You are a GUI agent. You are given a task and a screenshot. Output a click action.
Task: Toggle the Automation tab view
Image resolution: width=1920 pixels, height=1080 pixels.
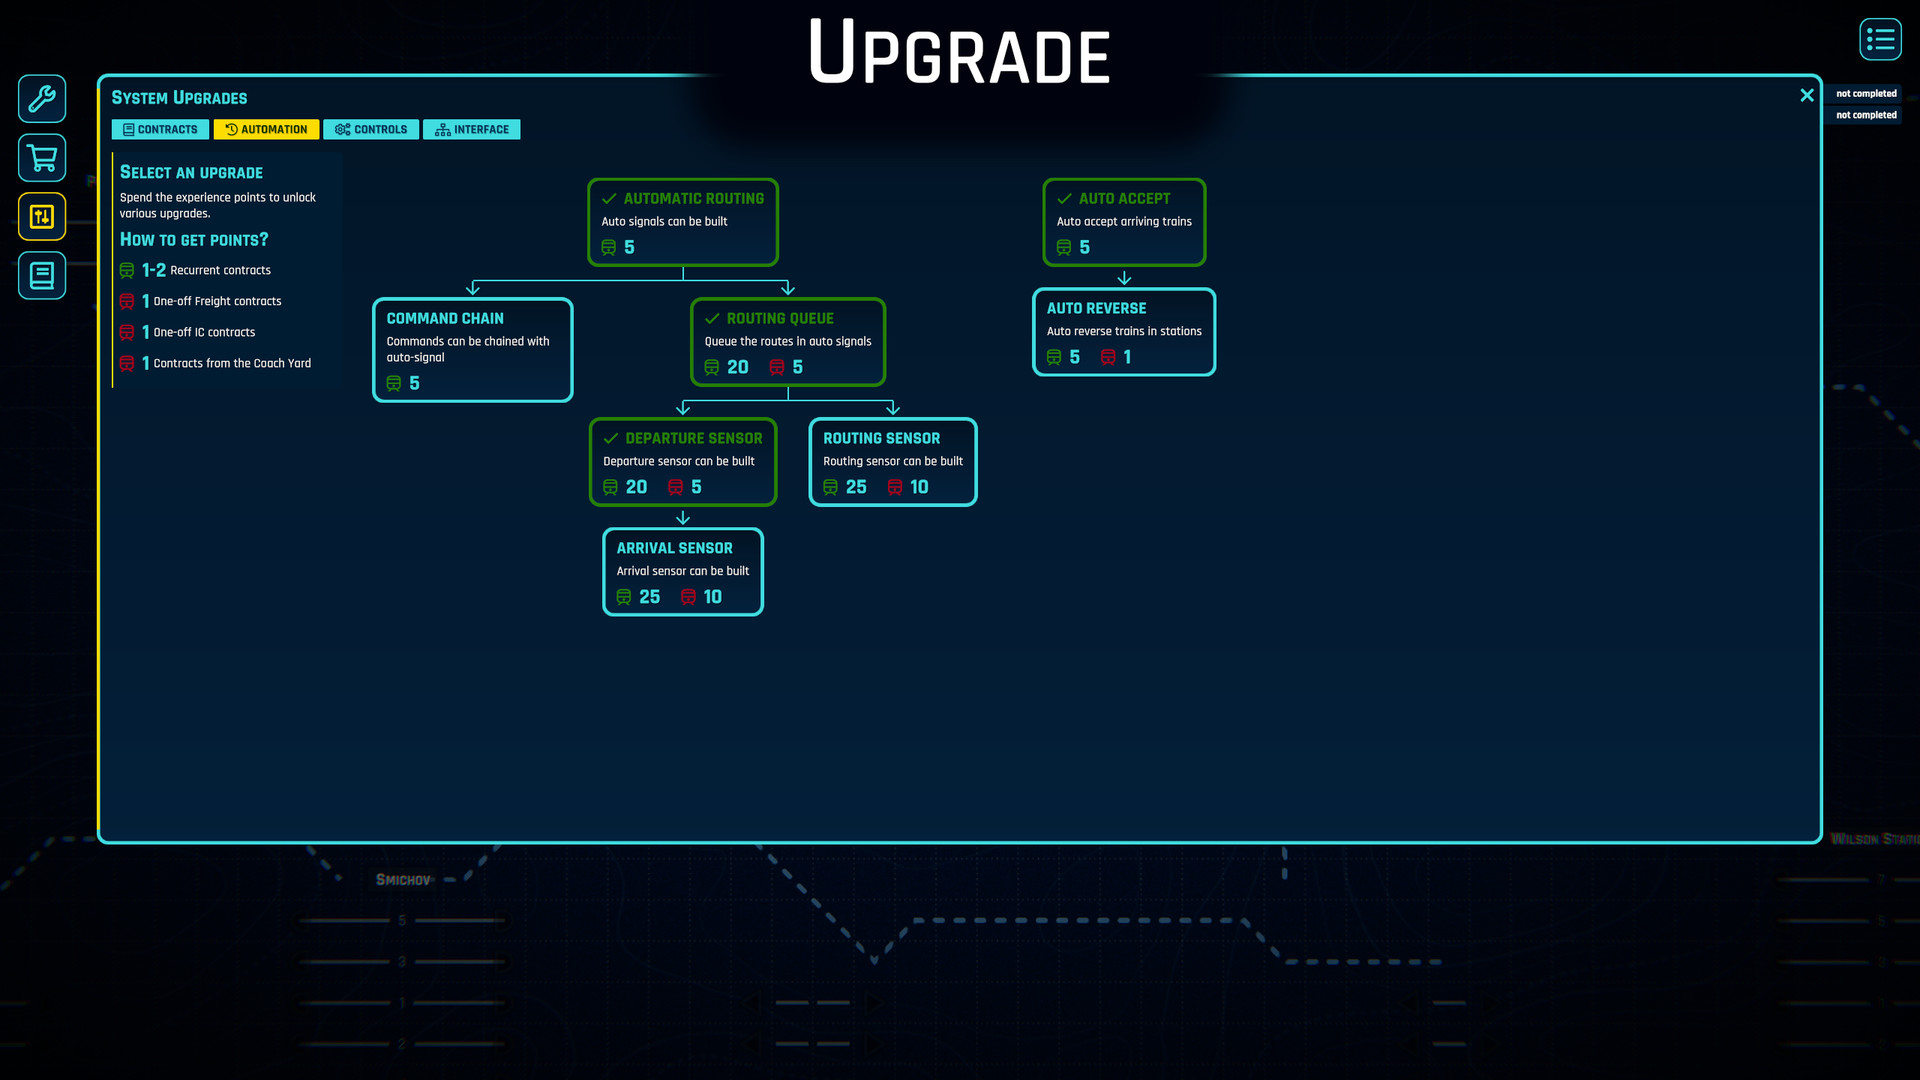(x=266, y=128)
